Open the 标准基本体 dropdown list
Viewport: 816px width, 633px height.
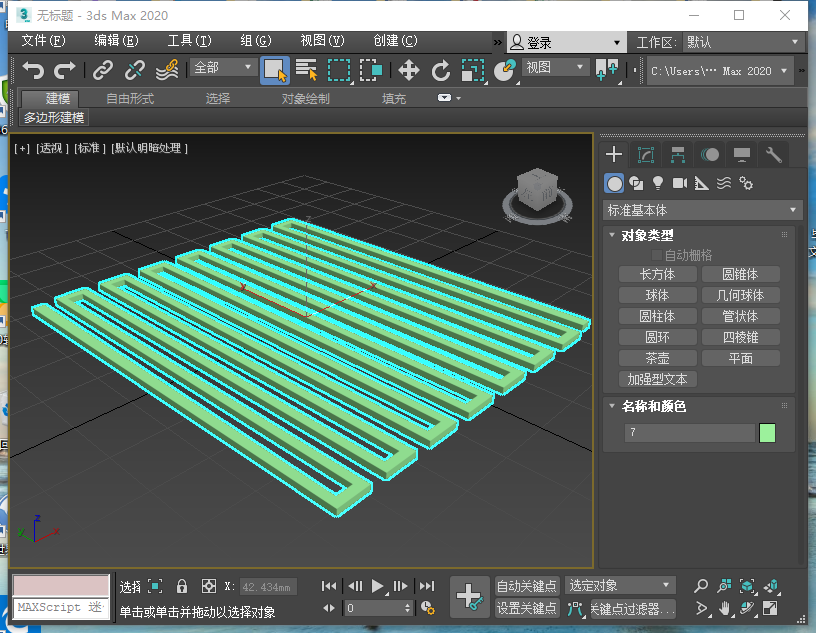(702, 210)
